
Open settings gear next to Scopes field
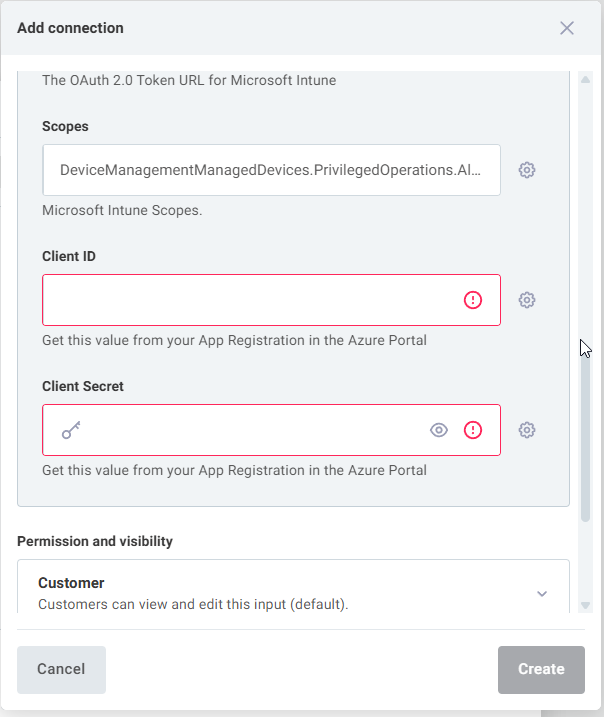527,170
